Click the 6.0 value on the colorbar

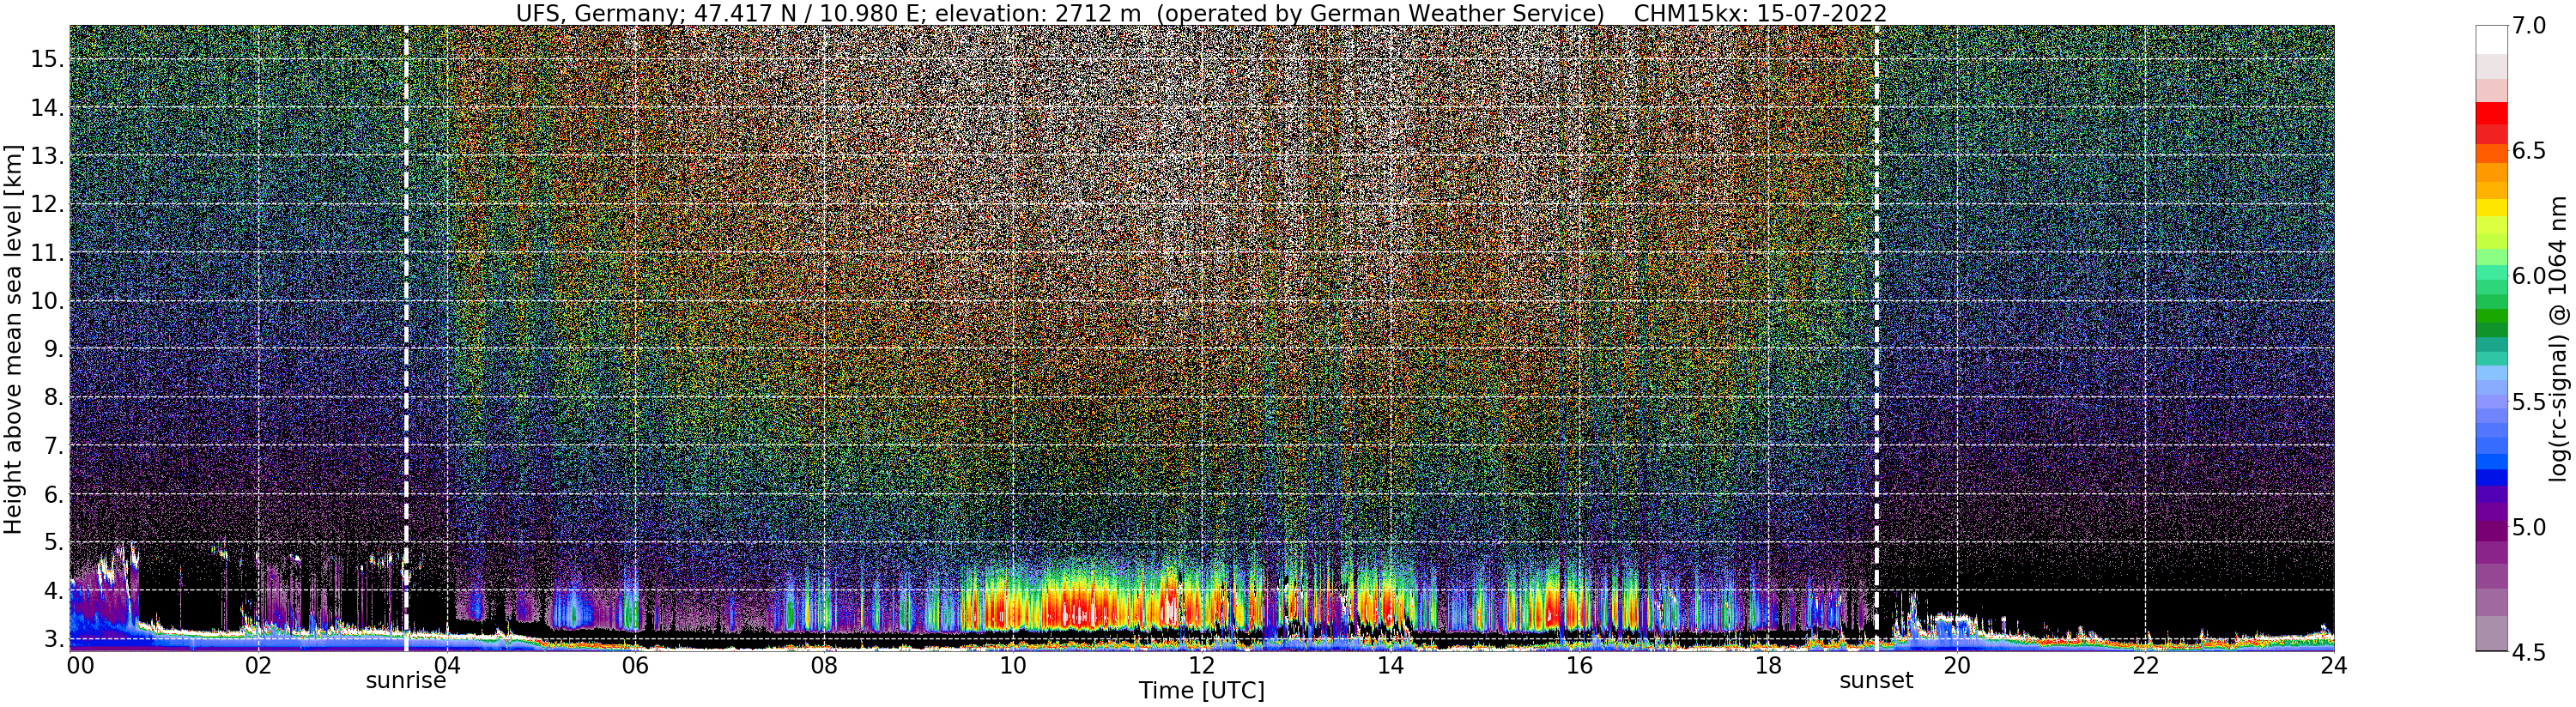[x=2530, y=276]
